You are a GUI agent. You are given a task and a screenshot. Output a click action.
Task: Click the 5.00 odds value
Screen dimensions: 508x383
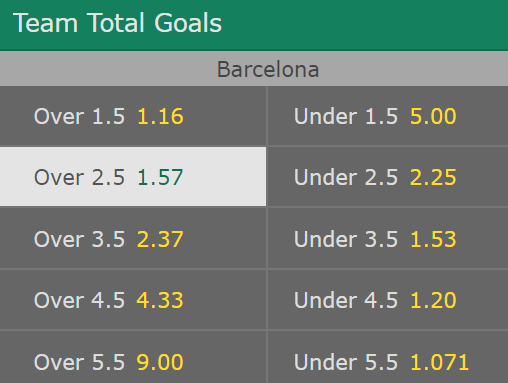point(433,116)
